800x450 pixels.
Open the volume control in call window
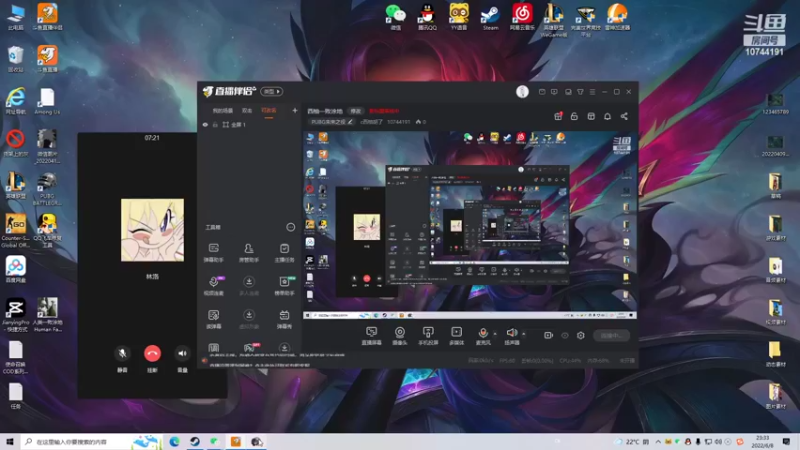point(182,353)
